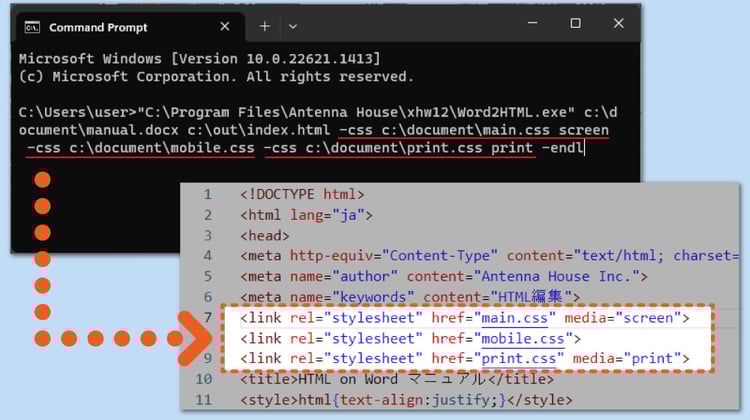Click the meta keywords line
This screenshot has width=750, height=420.
click(x=410, y=297)
